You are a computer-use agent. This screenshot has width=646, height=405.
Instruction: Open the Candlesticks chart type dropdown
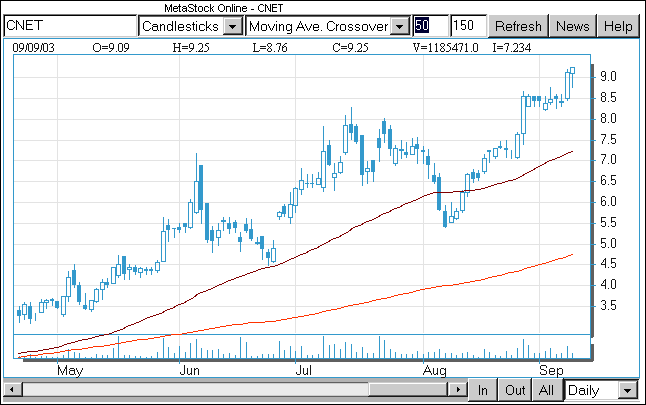pyautogui.click(x=233, y=27)
